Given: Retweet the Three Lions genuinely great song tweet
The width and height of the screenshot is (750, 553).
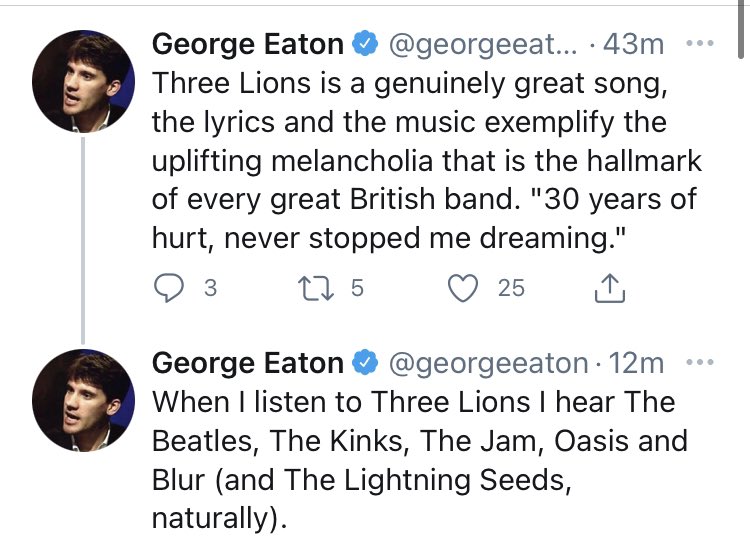Looking at the screenshot, I should (x=316, y=288).
